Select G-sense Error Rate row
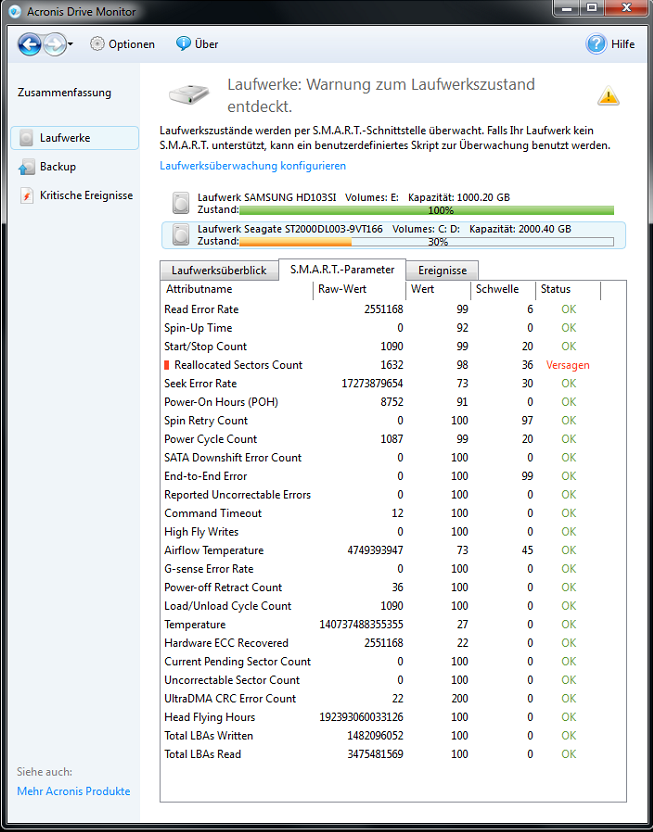This screenshot has height=832, width=653. 393,569
